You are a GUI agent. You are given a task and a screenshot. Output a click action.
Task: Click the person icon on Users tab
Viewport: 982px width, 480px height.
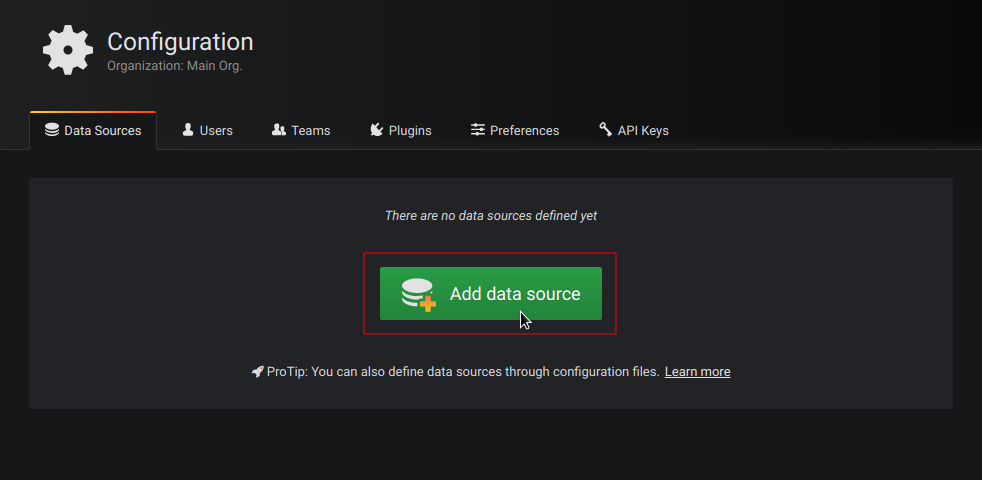[188, 130]
